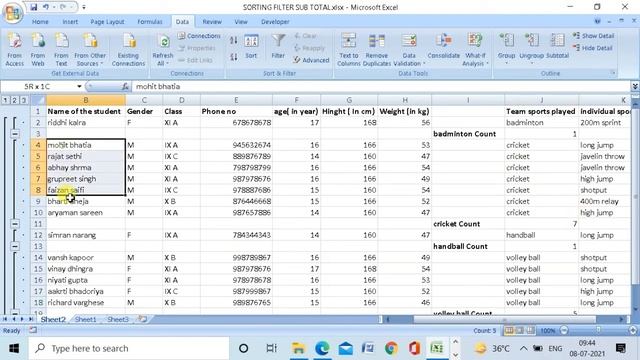This screenshot has width=640, height=360.
Task: Import data From Web
Action: pos(38,50)
